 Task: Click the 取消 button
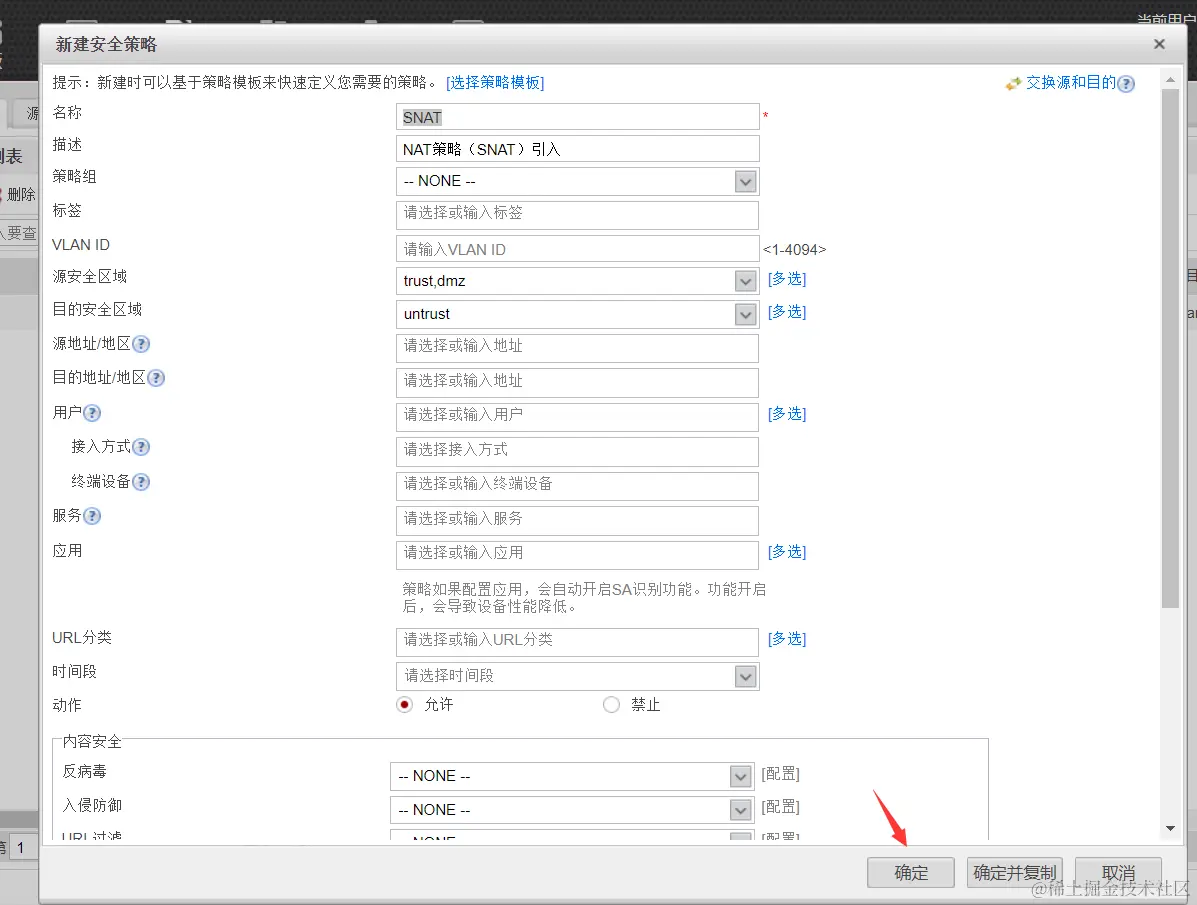1118,873
